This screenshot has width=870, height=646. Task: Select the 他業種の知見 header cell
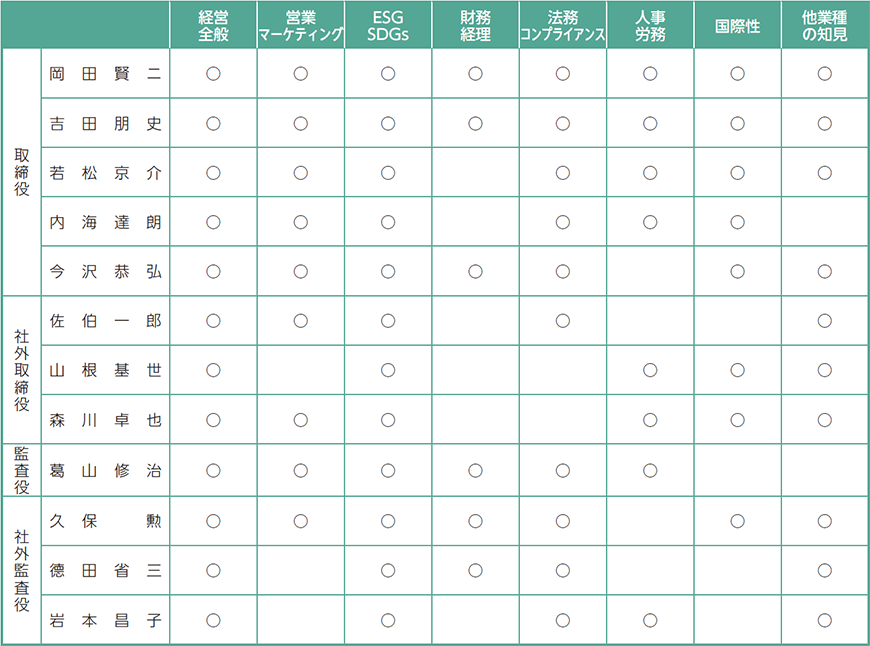[x=825, y=26]
